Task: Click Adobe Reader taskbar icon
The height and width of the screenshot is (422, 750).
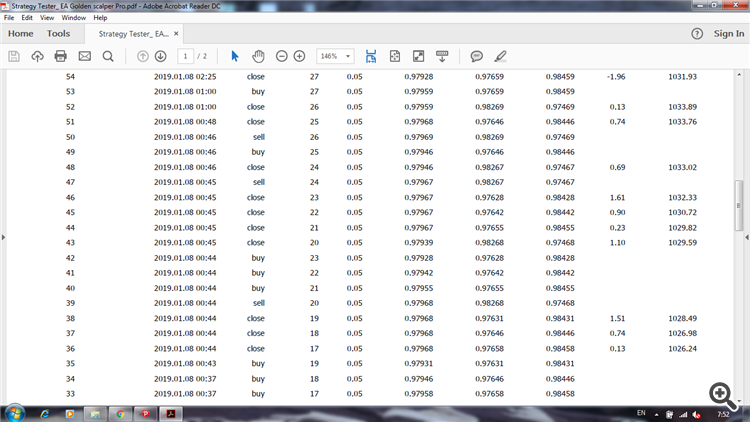Action: click(x=171, y=414)
